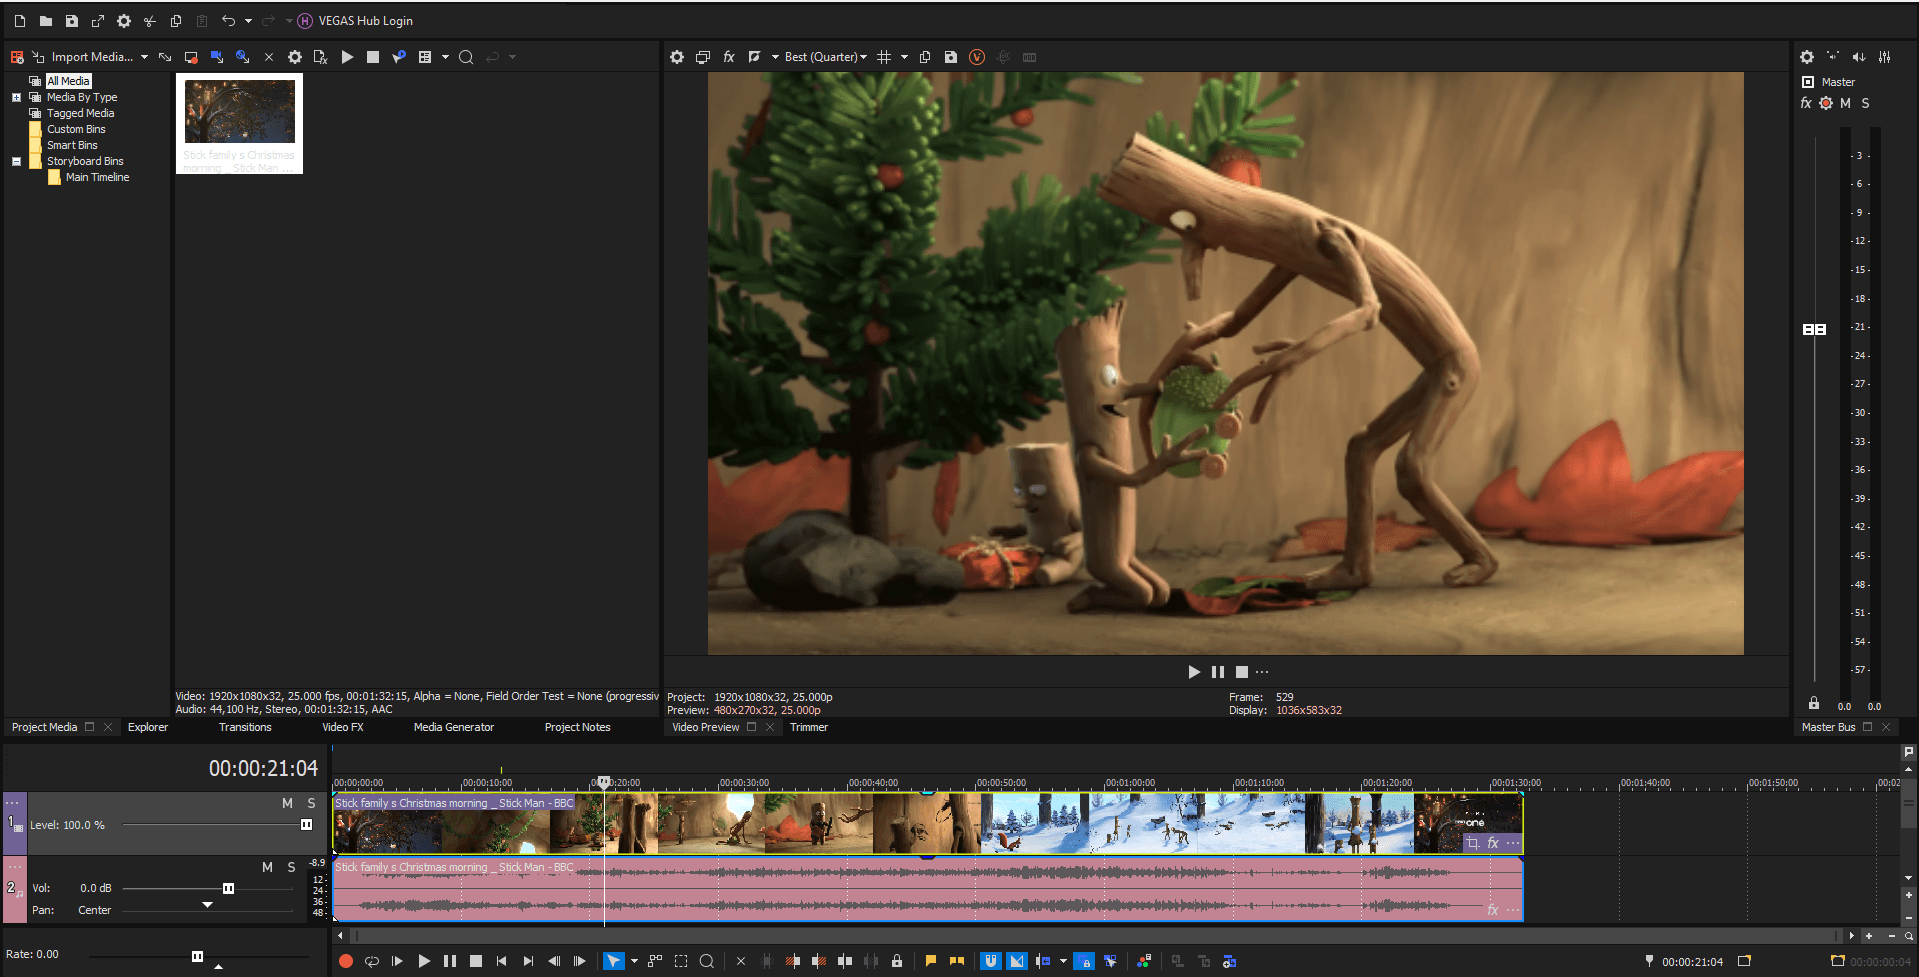The height and width of the screenshot is (977, 1919).
Task: Select the Zoom Edit Tool magnifier
Action: 707,961
